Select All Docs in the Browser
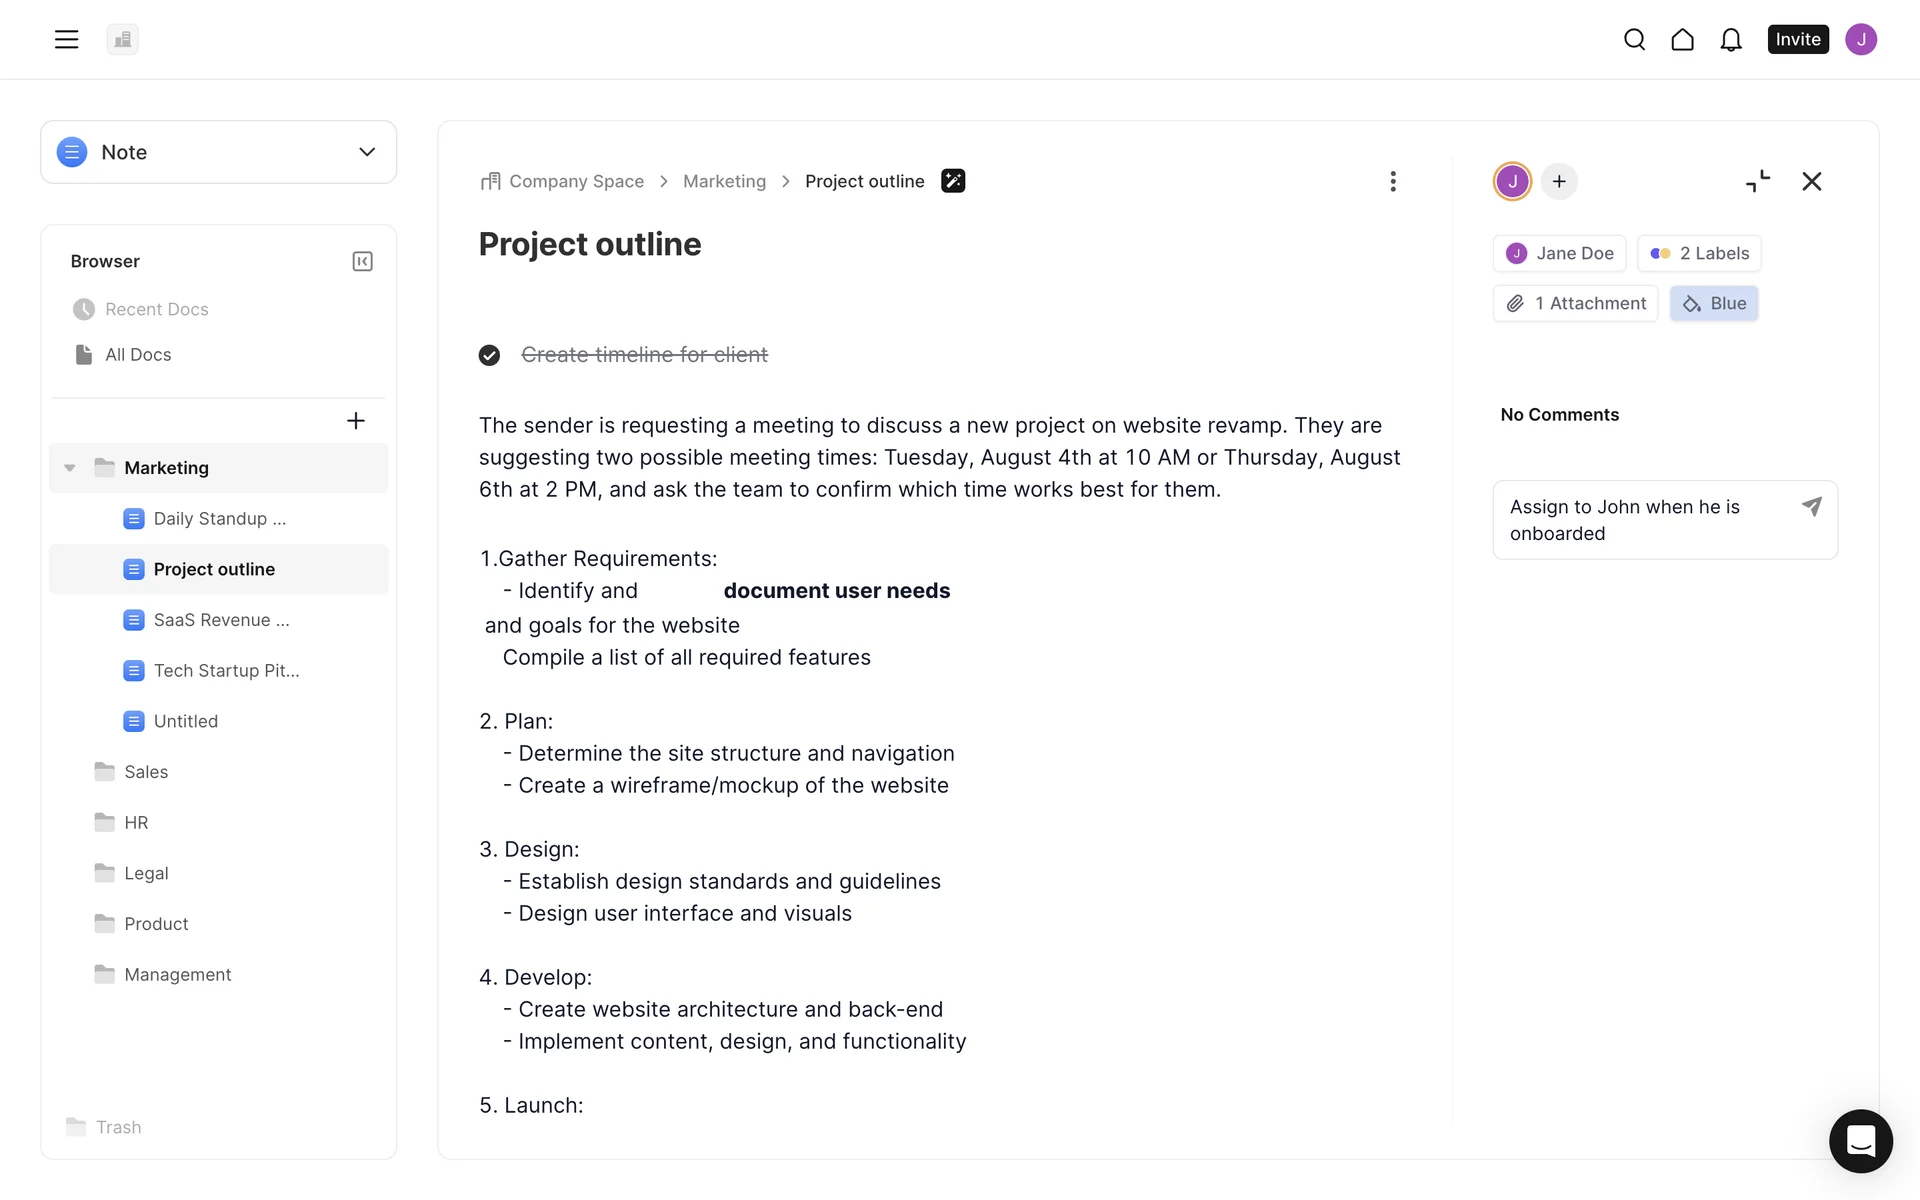Image resolution: width=1920 pixels, height=1200 pixels. point(138,355)
